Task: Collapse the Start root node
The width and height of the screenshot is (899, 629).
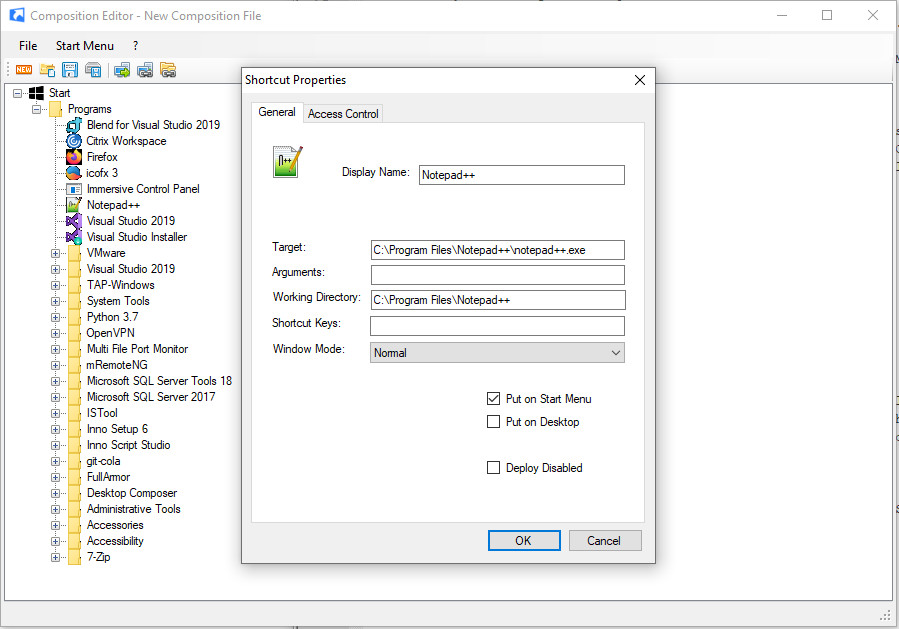Action: (x=18, y=93)
